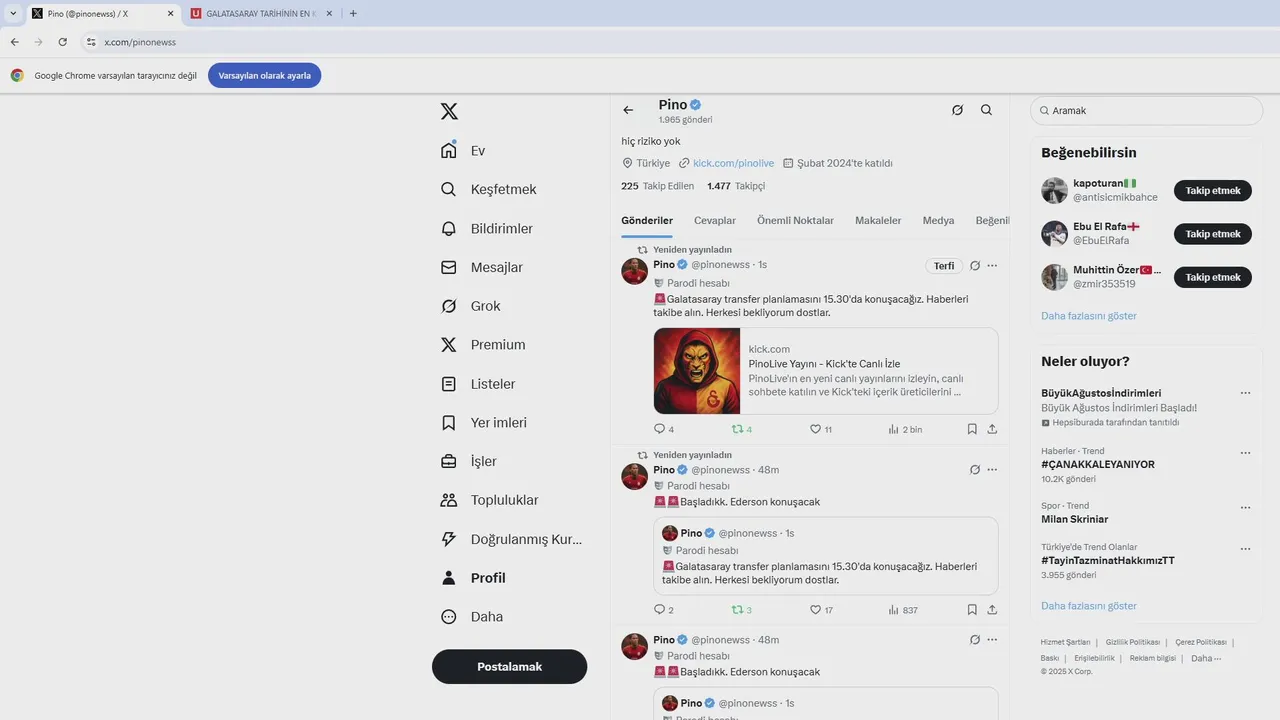Click the Postalamak post button
1280x720 pixels.
pos(509,667)
